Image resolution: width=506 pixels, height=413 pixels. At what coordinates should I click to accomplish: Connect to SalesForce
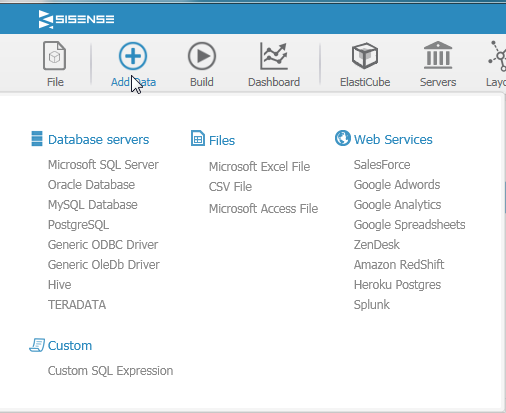(x=382, y=165)
